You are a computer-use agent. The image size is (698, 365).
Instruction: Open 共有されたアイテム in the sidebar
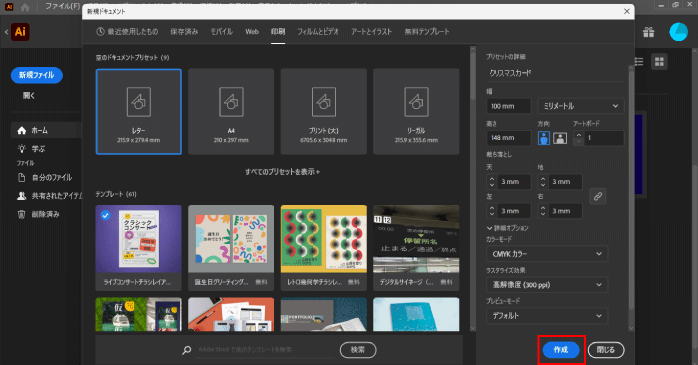(49, 196)
